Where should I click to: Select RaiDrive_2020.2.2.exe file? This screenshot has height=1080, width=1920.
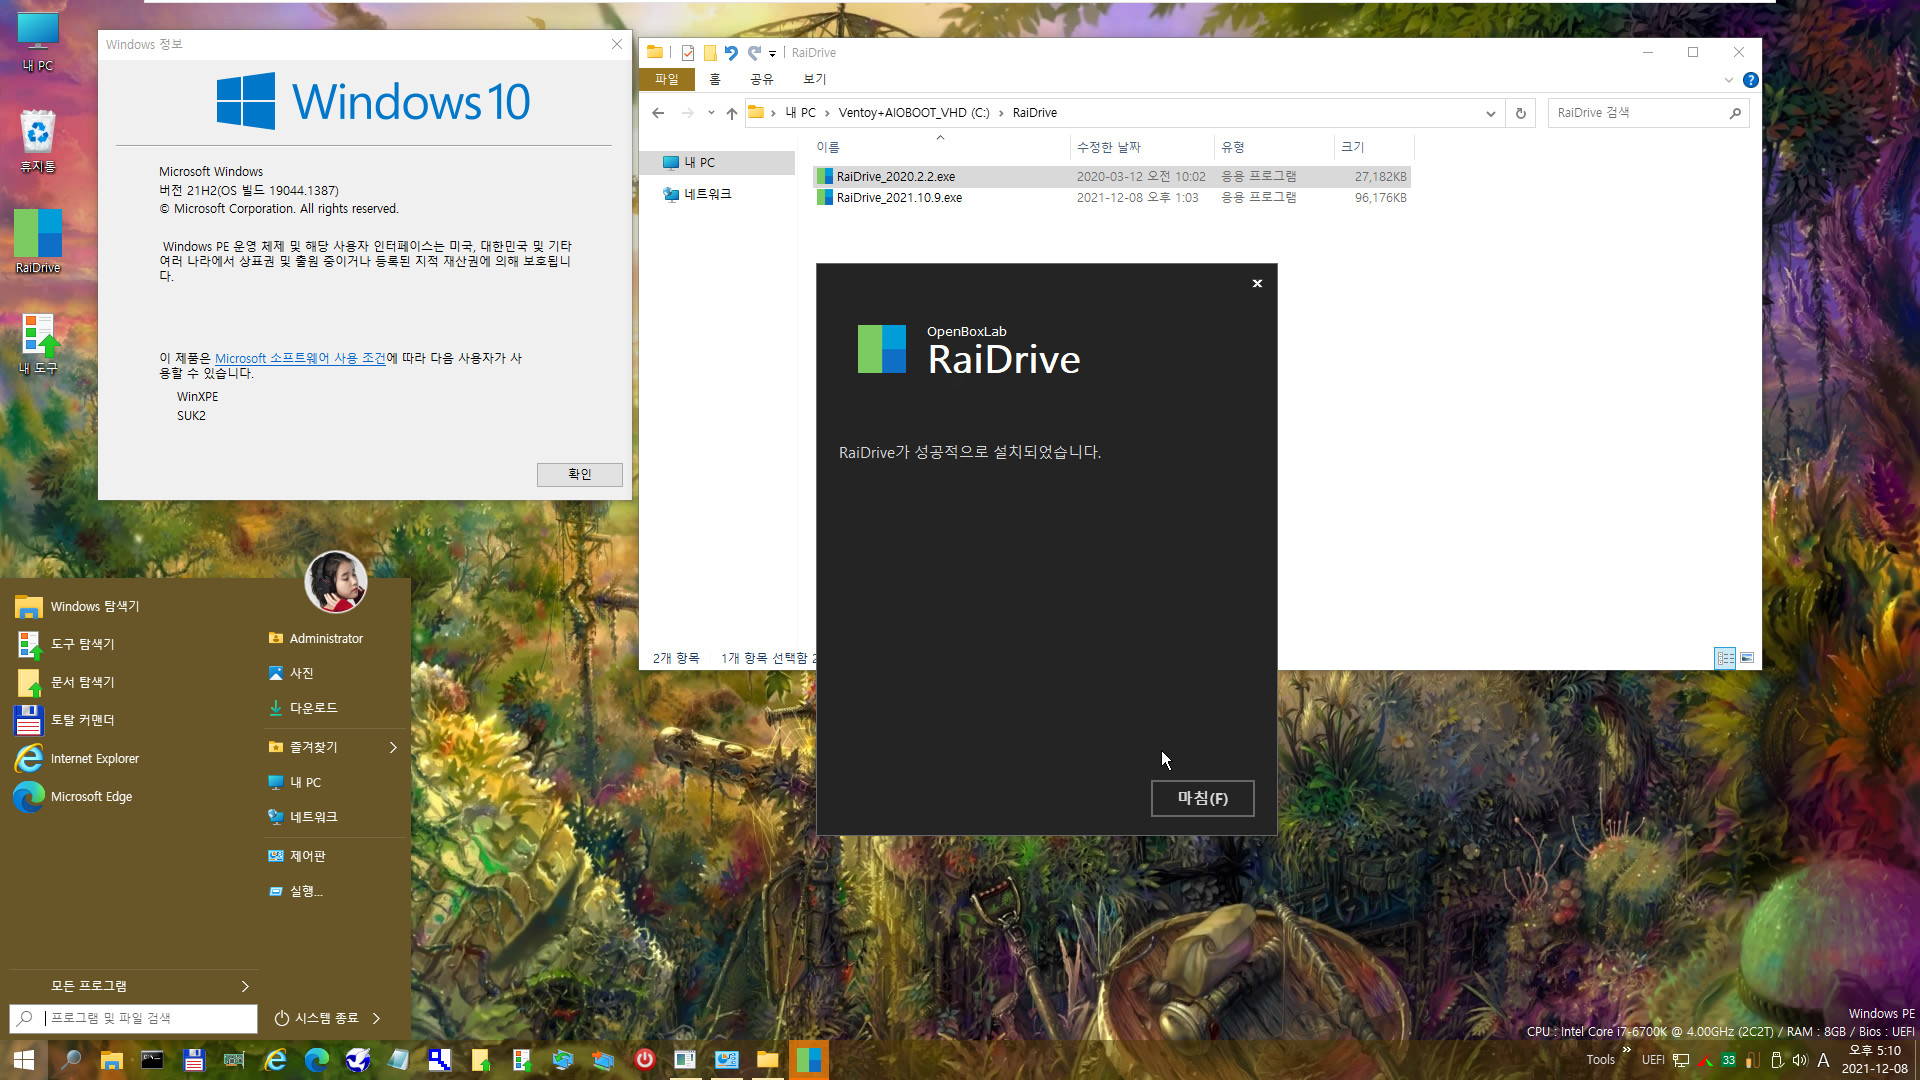[x=1112, y=176]
